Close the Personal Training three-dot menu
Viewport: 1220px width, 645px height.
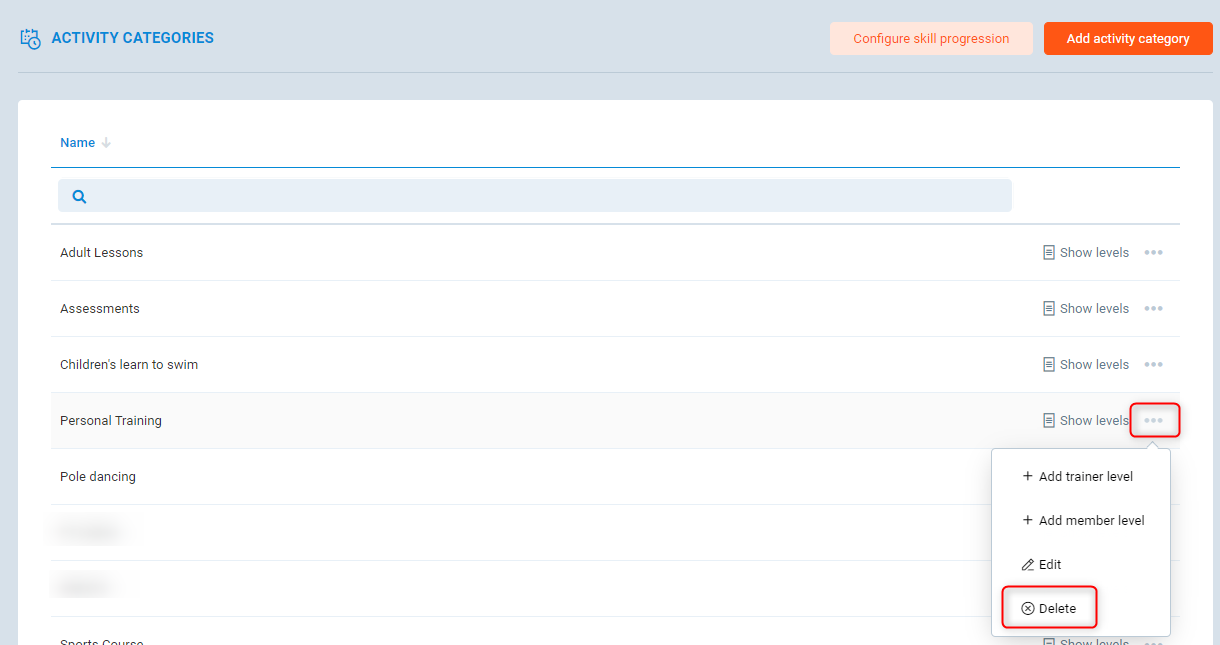click(1154, 421)
